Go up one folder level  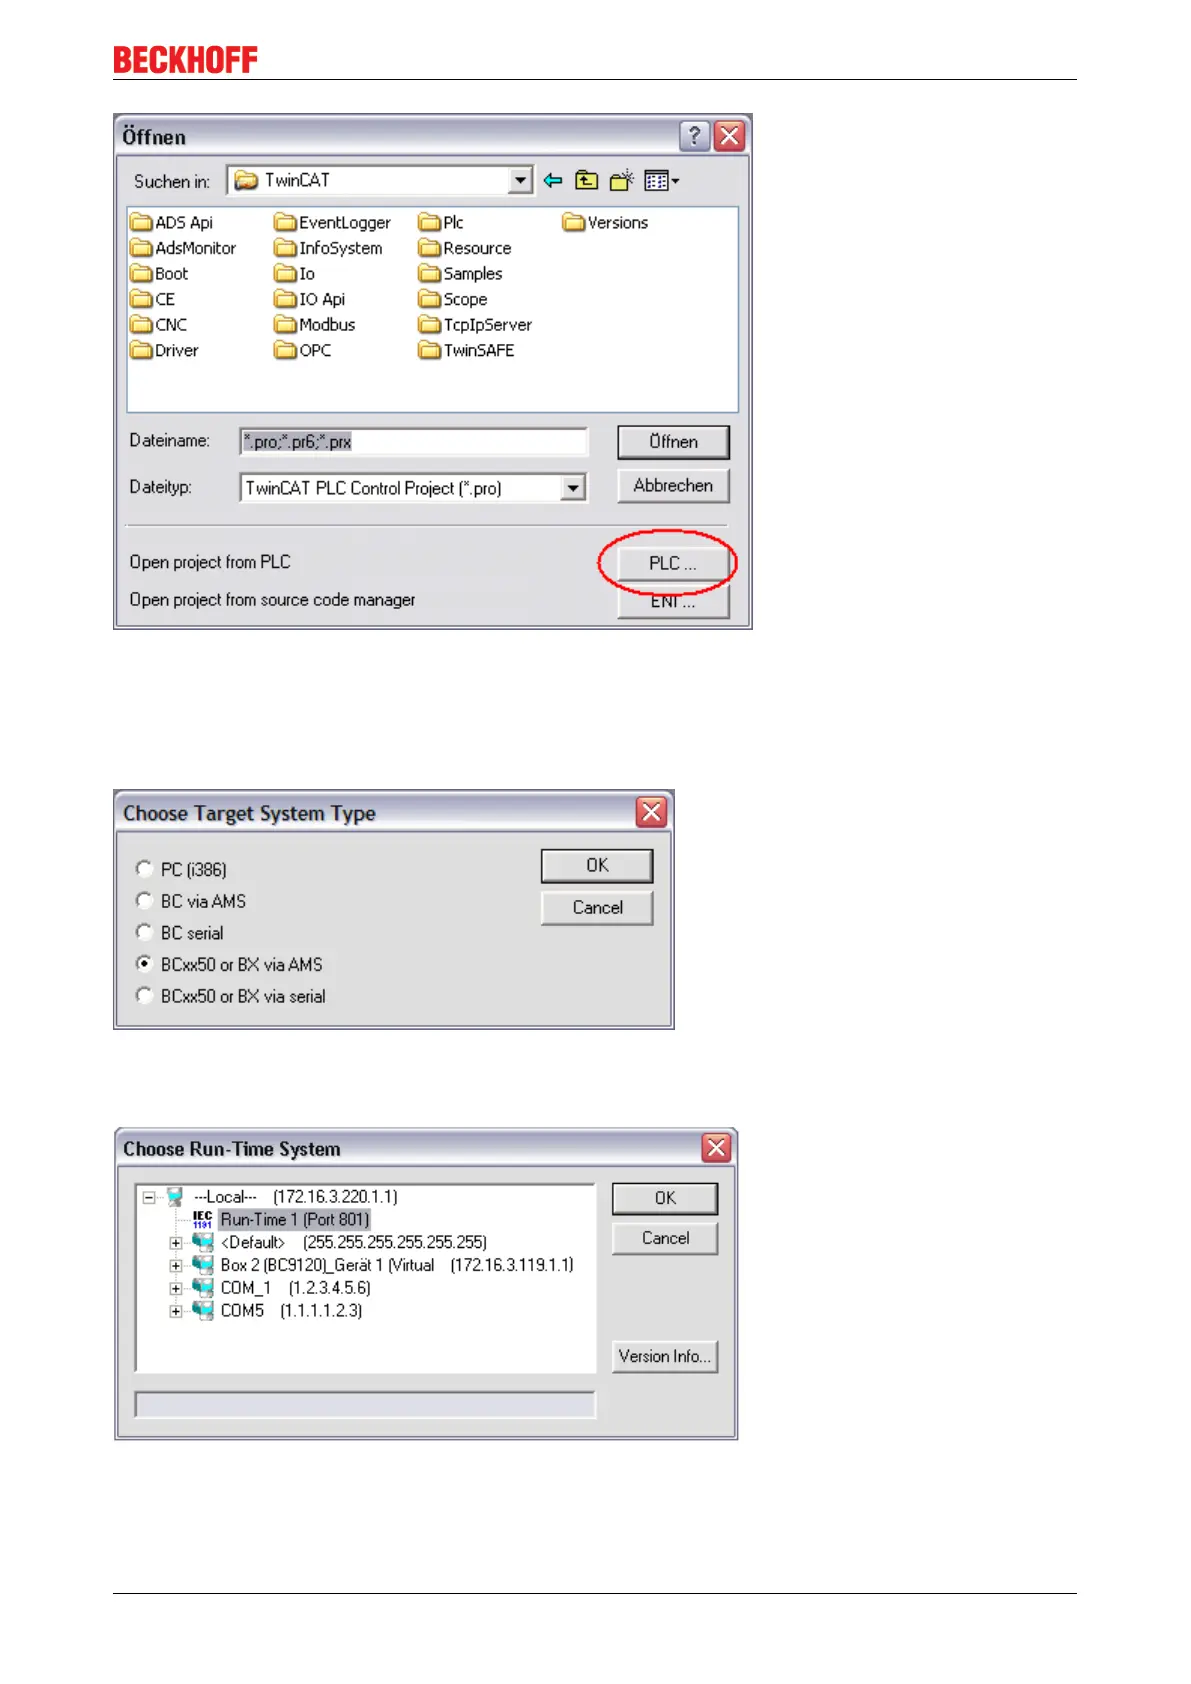tap(587, 181)
